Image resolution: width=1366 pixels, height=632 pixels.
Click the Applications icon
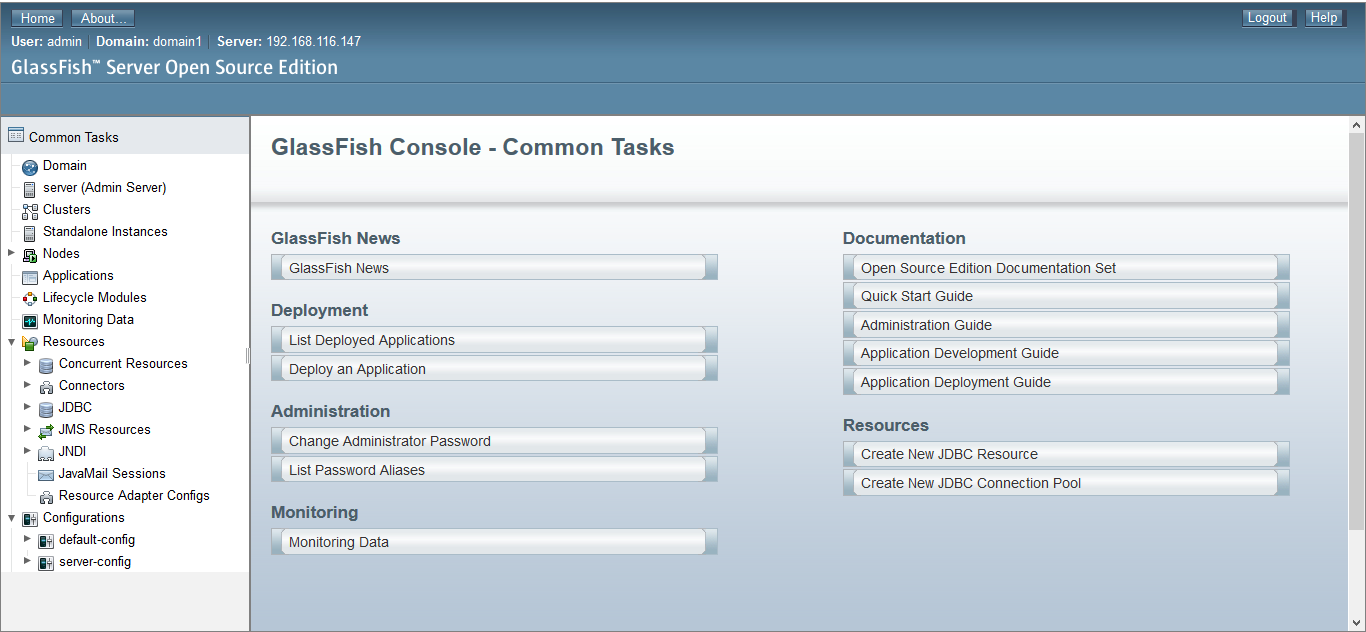pyautogui.click(x=30, y=277)
